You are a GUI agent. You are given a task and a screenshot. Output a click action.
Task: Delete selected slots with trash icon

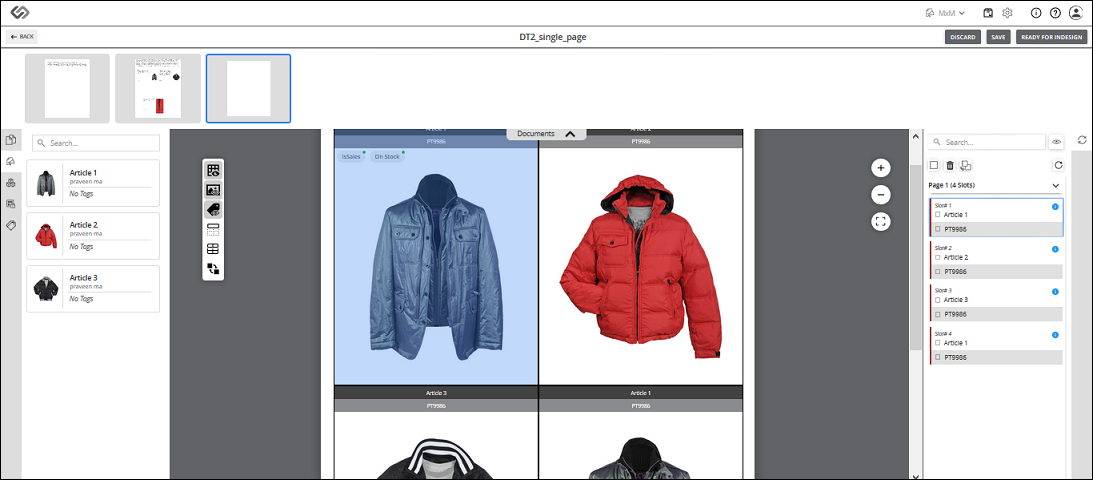pos(949,165)
